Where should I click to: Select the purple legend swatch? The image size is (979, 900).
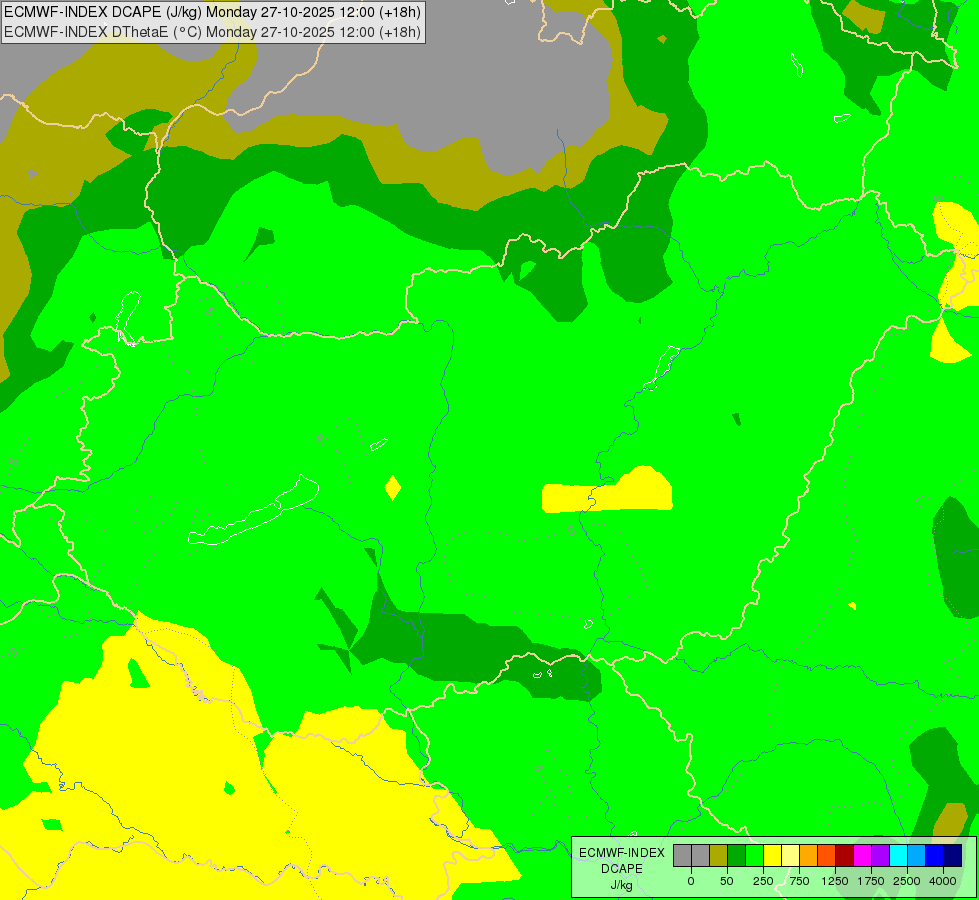(880, 855)
